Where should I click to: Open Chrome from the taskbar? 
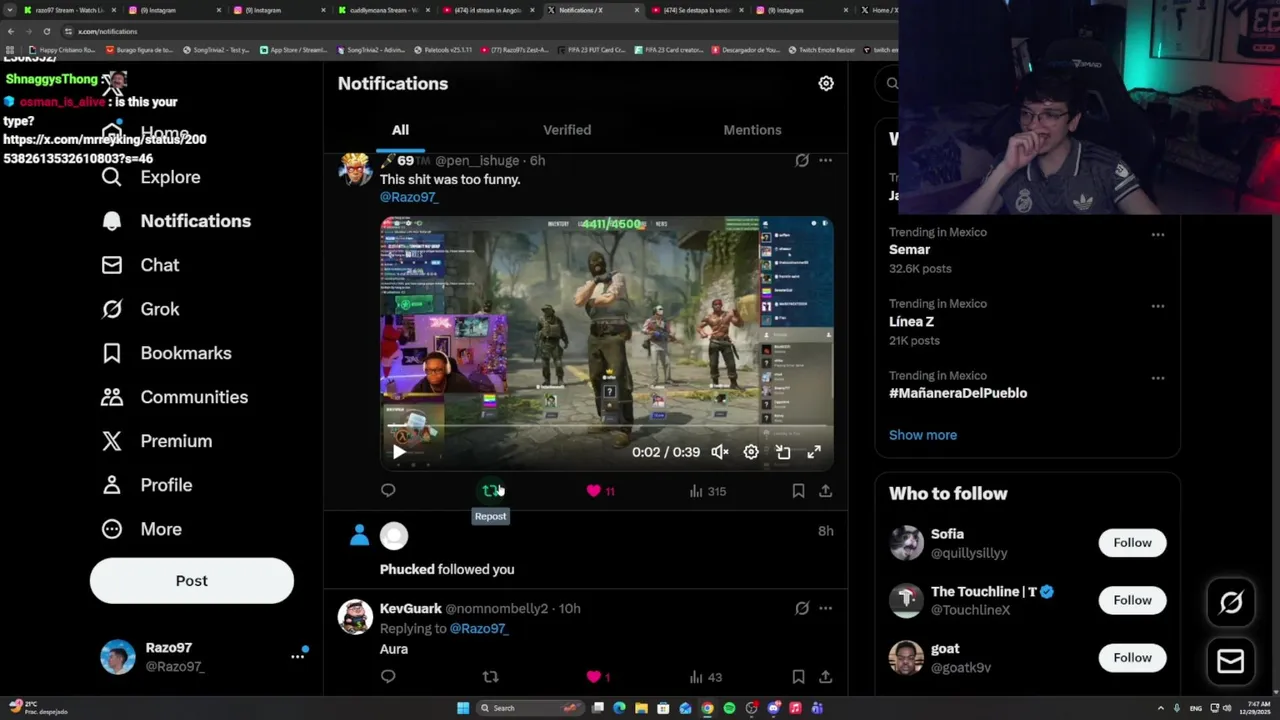coord(707,708)
